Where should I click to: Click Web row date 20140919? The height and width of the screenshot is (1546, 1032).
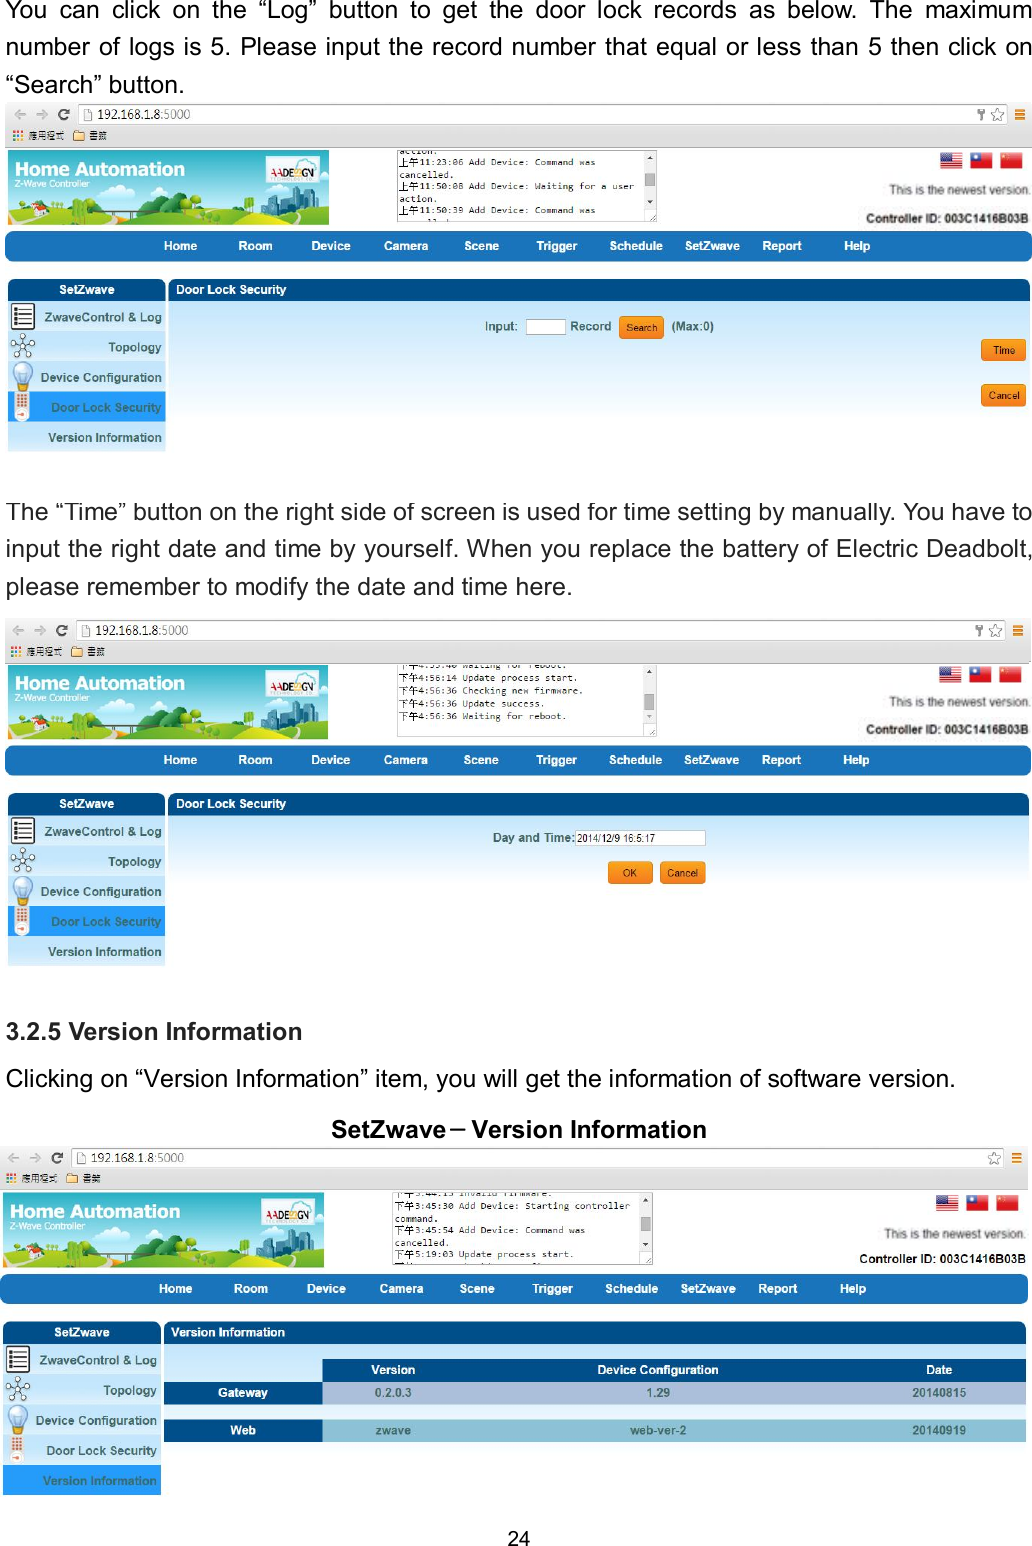click(x=939, y=1431)
